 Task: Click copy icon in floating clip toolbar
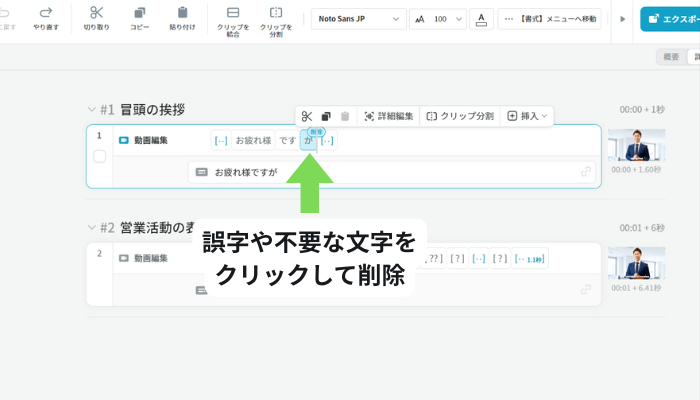click(x=326, y=116)
